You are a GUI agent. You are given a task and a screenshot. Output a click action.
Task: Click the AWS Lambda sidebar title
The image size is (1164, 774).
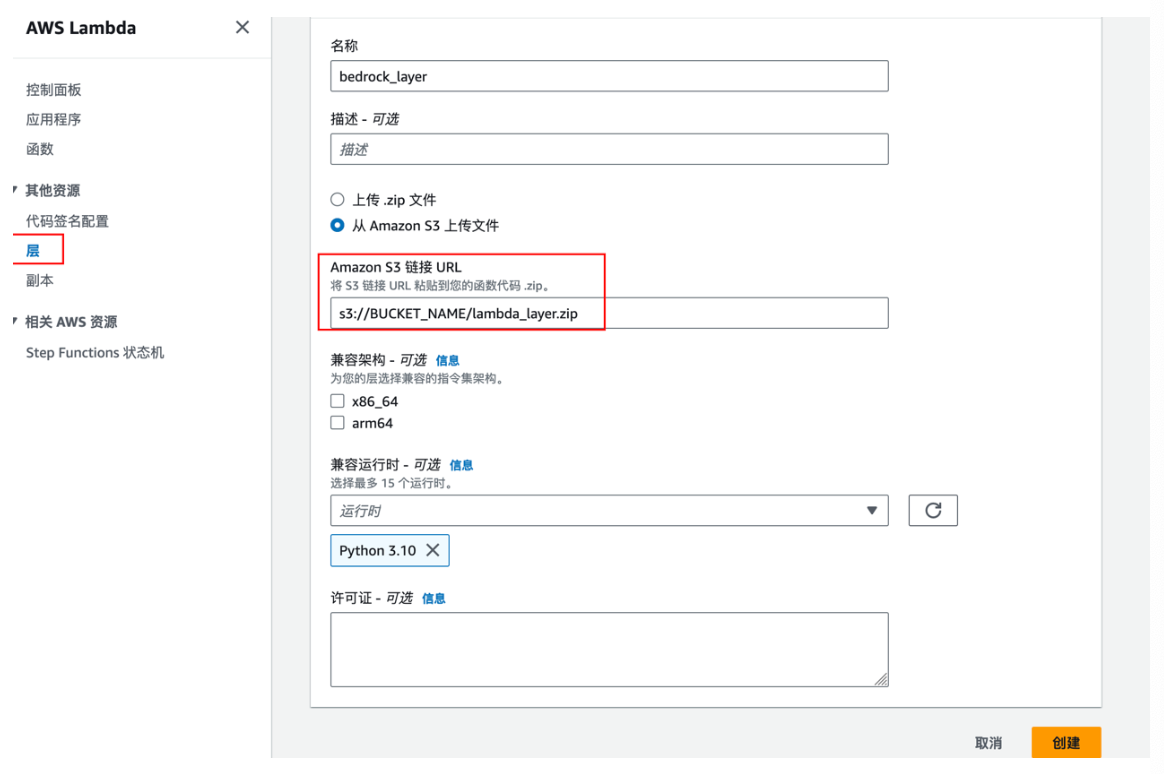tap(81, 28)
